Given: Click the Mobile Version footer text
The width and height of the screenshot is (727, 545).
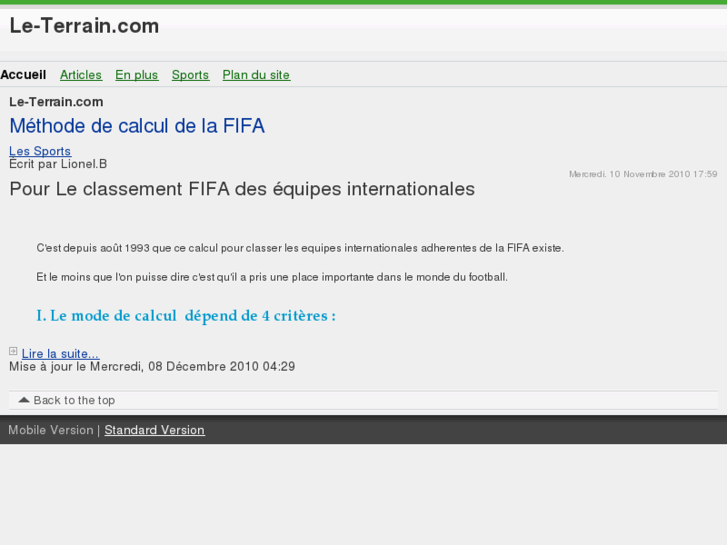Looking at the screenshot, I should pos(51,430).
